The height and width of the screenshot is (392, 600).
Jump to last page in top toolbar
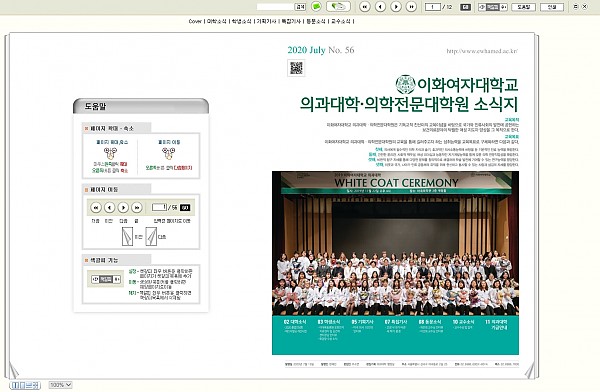pyautogui.click(x=411, y=7)
